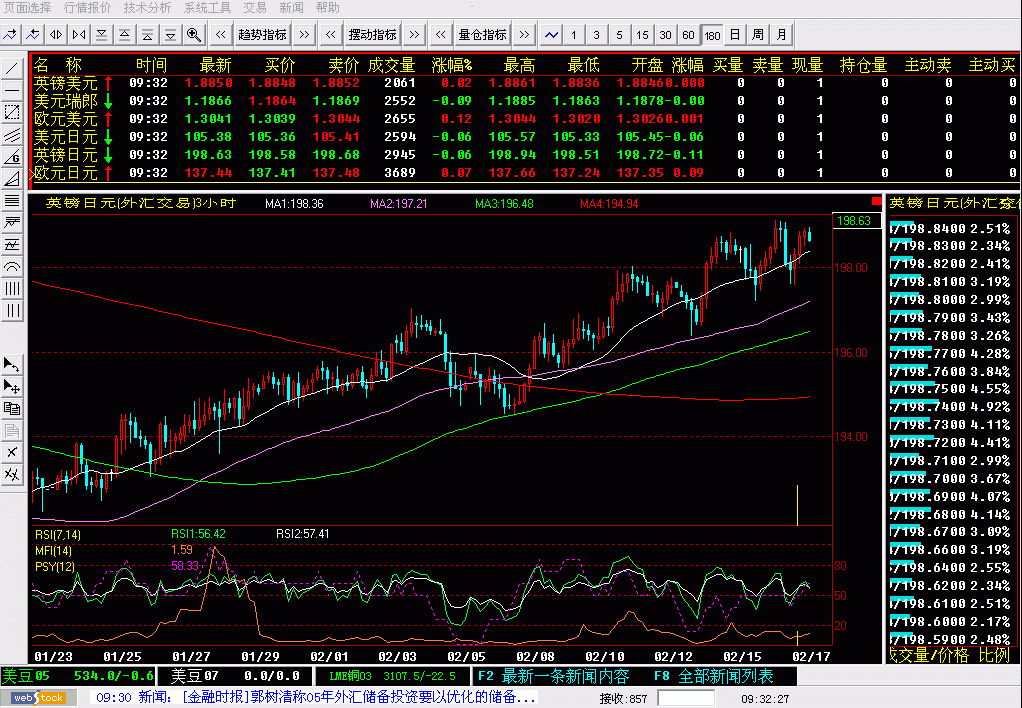Switch to weekly (周) chart period
Viewport: 1022px width, 708px height.
[758, 35]
